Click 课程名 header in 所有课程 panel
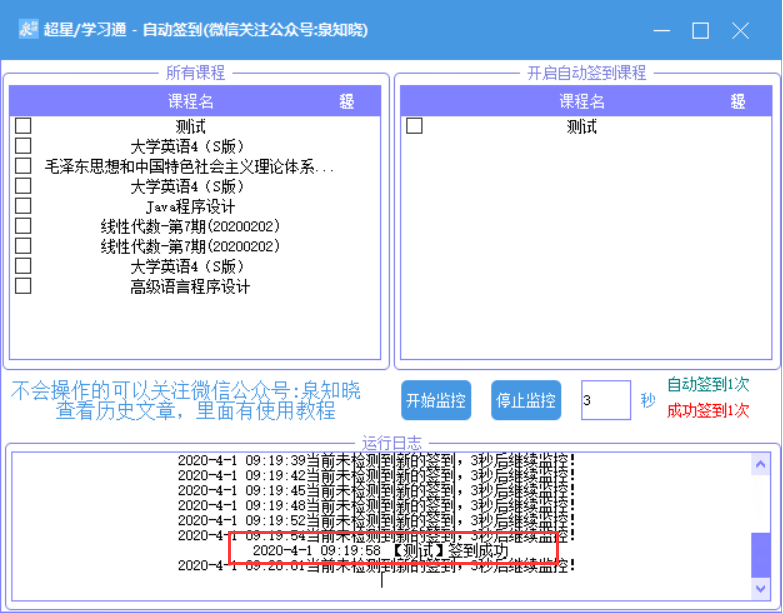 coord(190,102)
